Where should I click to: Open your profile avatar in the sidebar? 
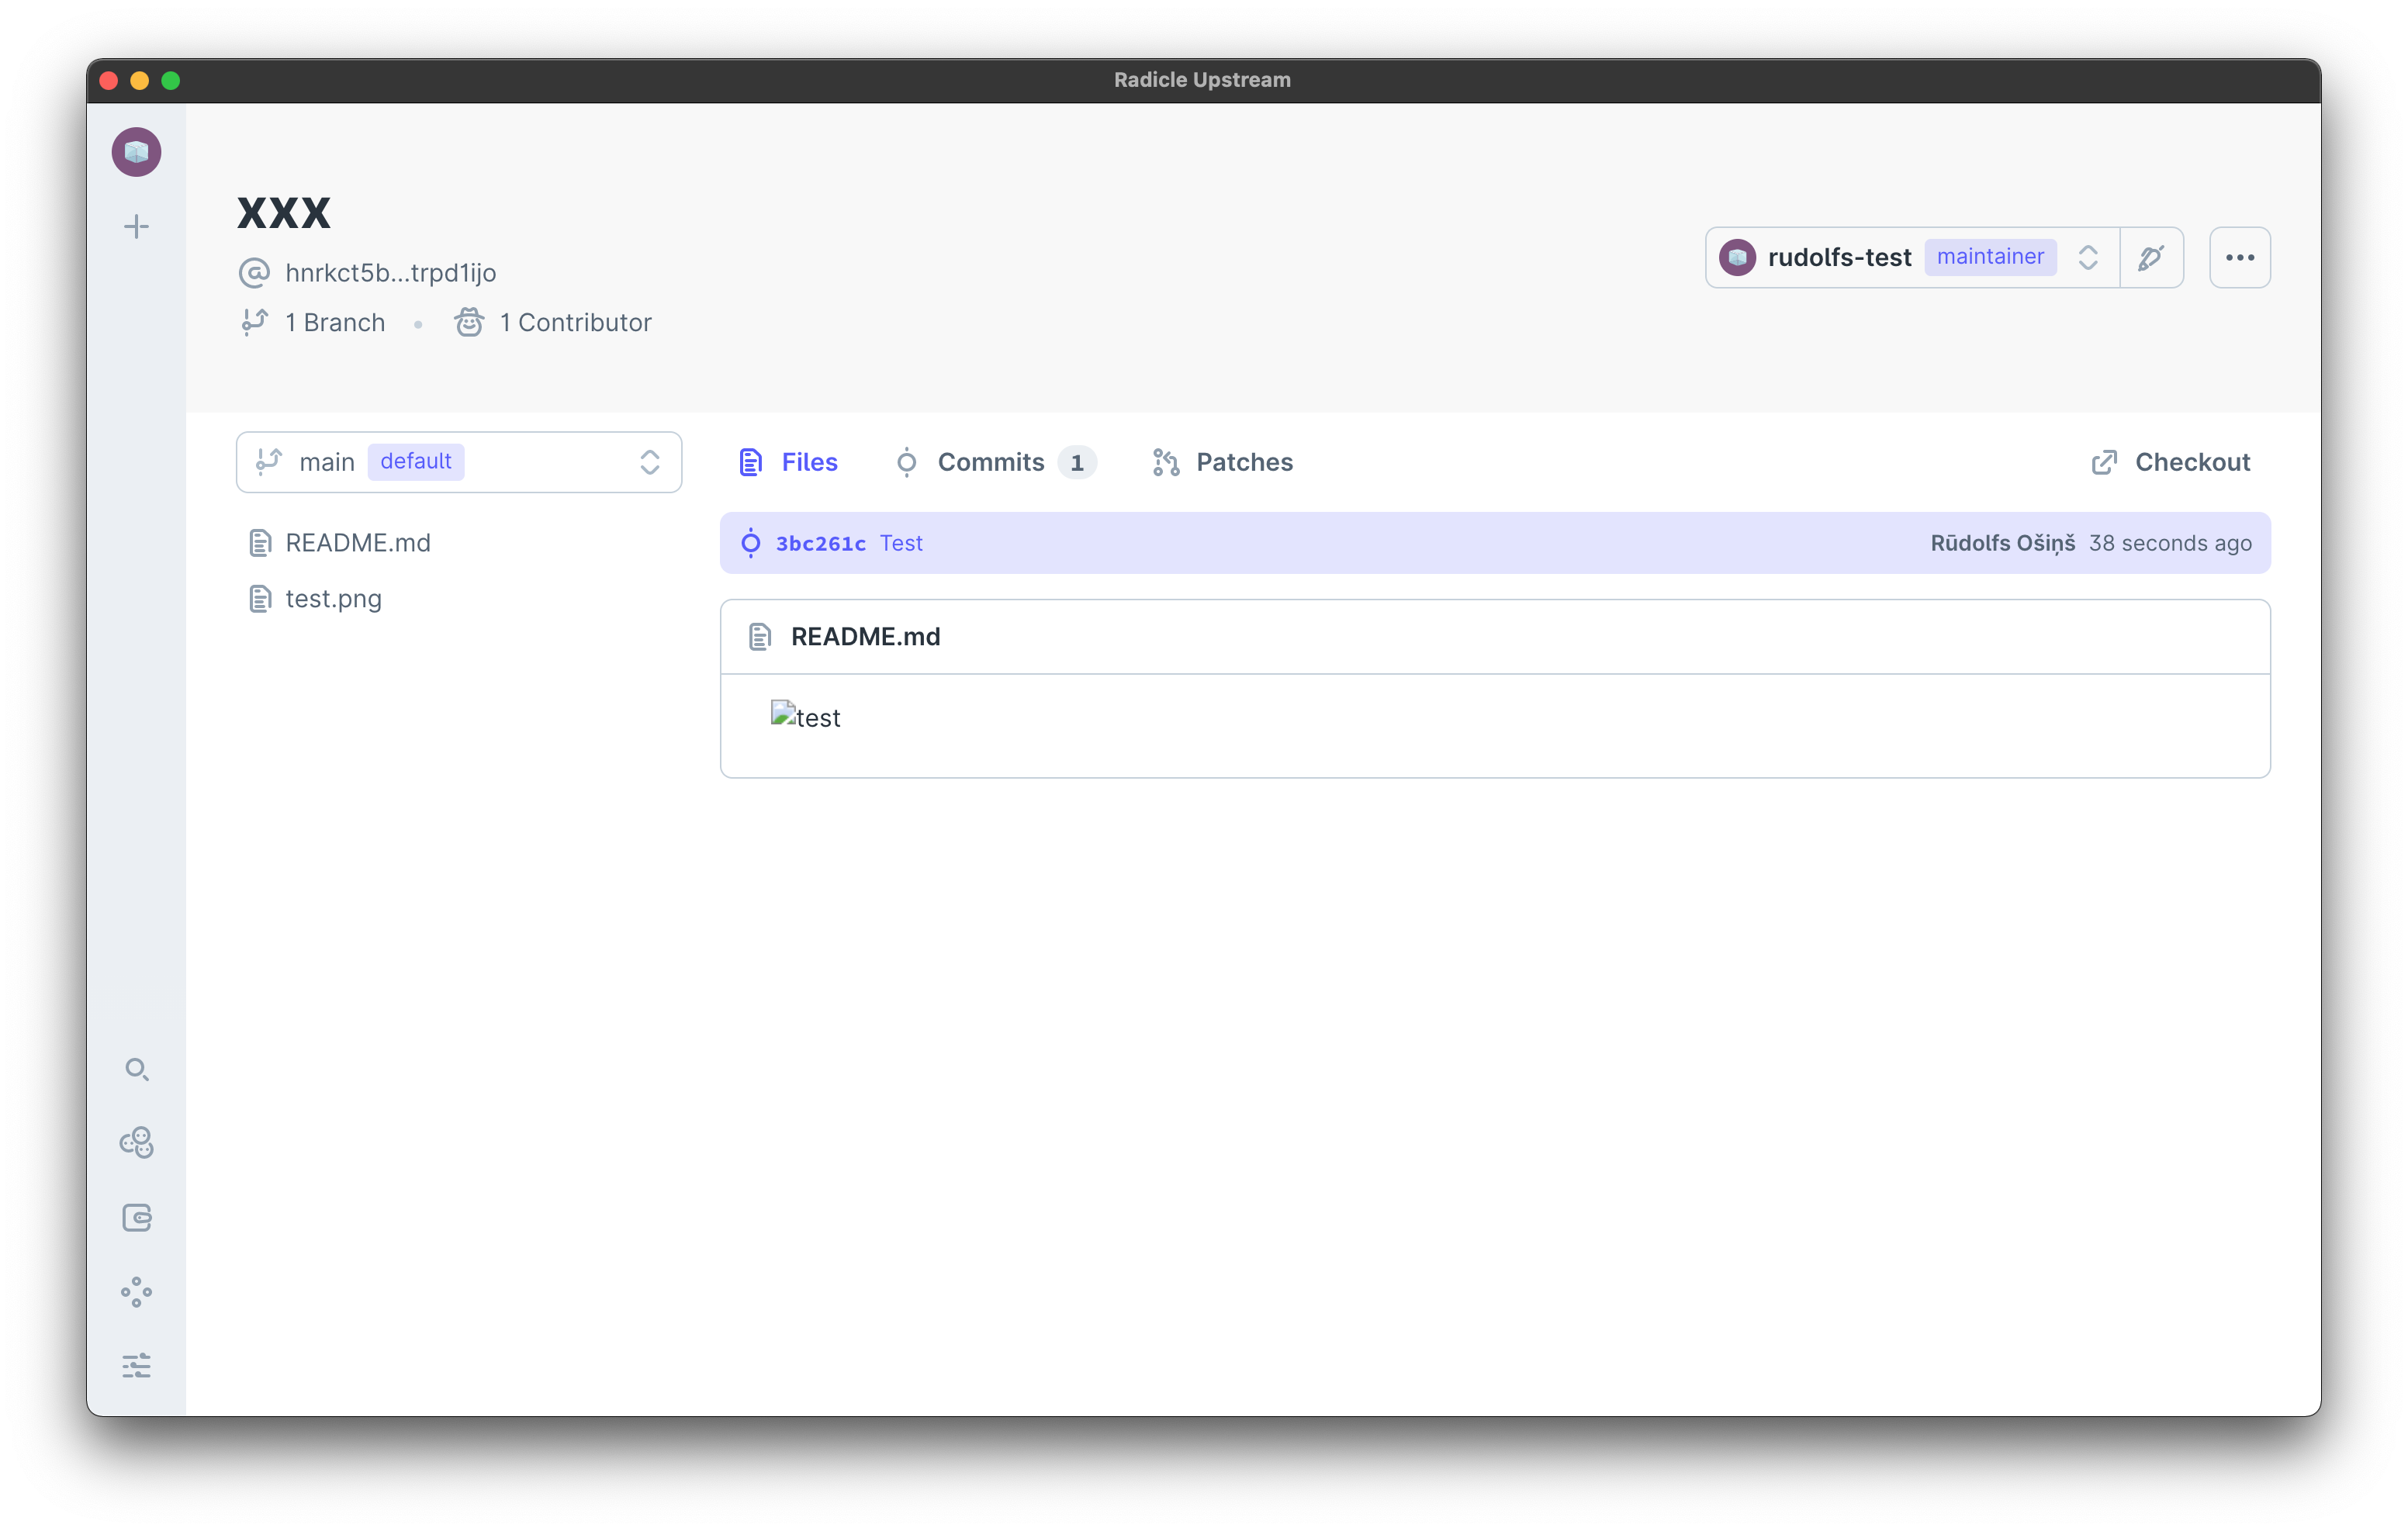click(136, 151)
